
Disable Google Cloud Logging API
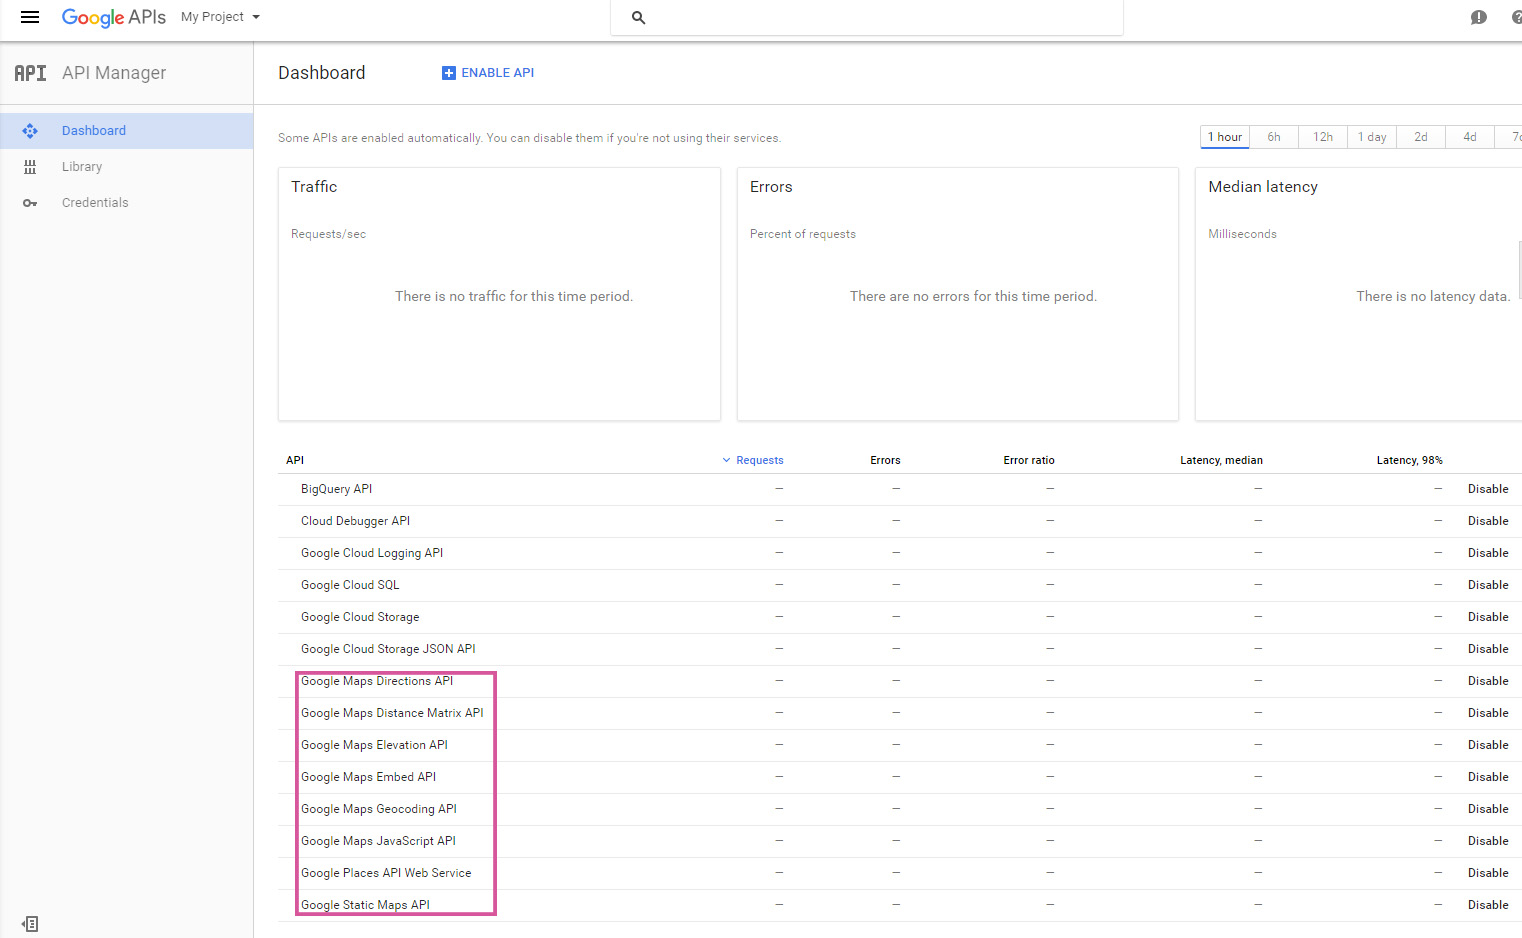[1488, 553]
